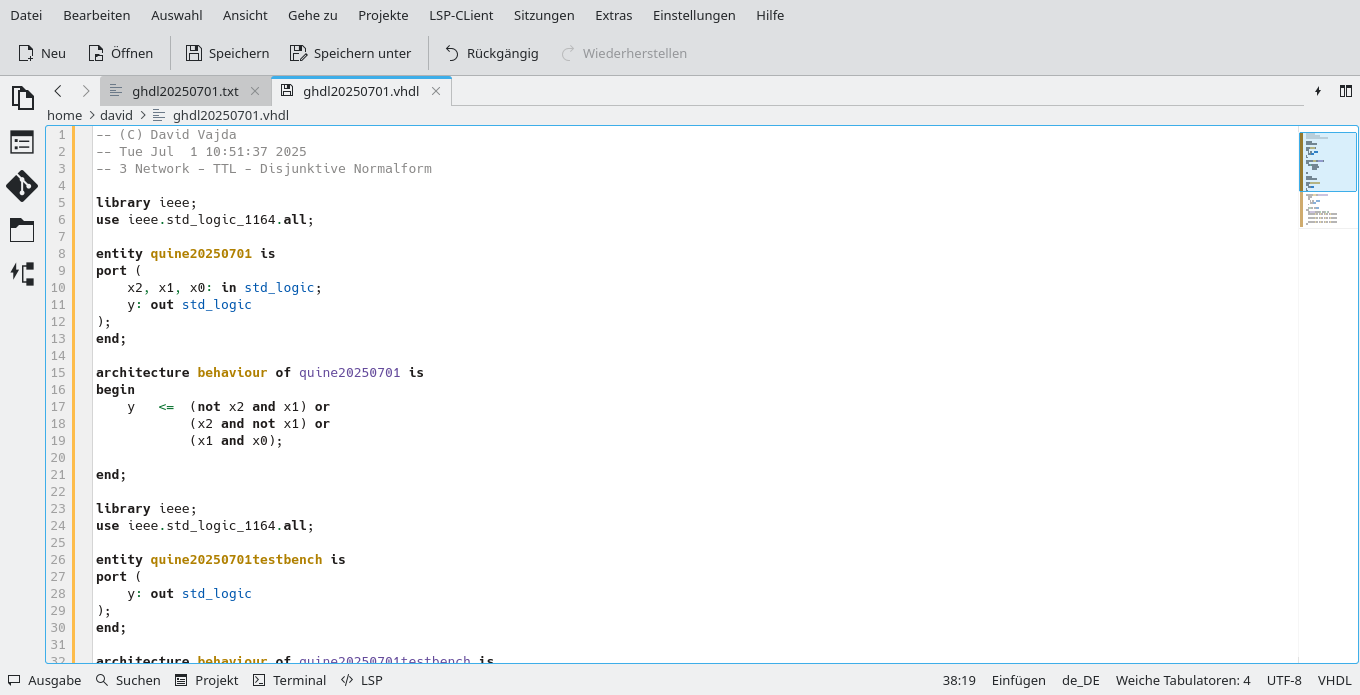Toggle Einfügen overwrite mode in status bar

tap(1018, 680)
